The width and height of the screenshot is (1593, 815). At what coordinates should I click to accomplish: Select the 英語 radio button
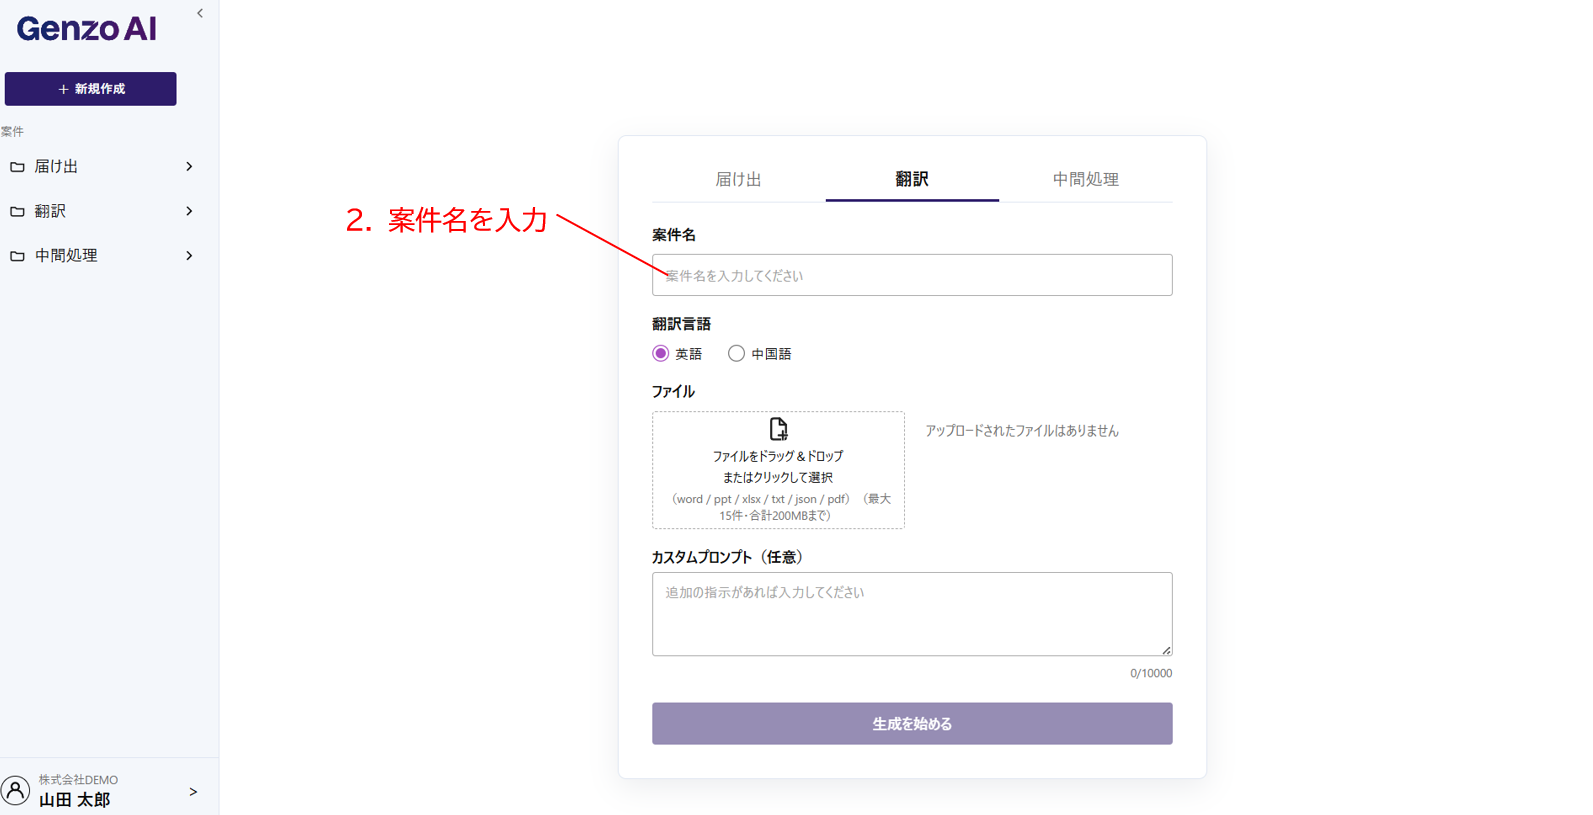(660, 353)
